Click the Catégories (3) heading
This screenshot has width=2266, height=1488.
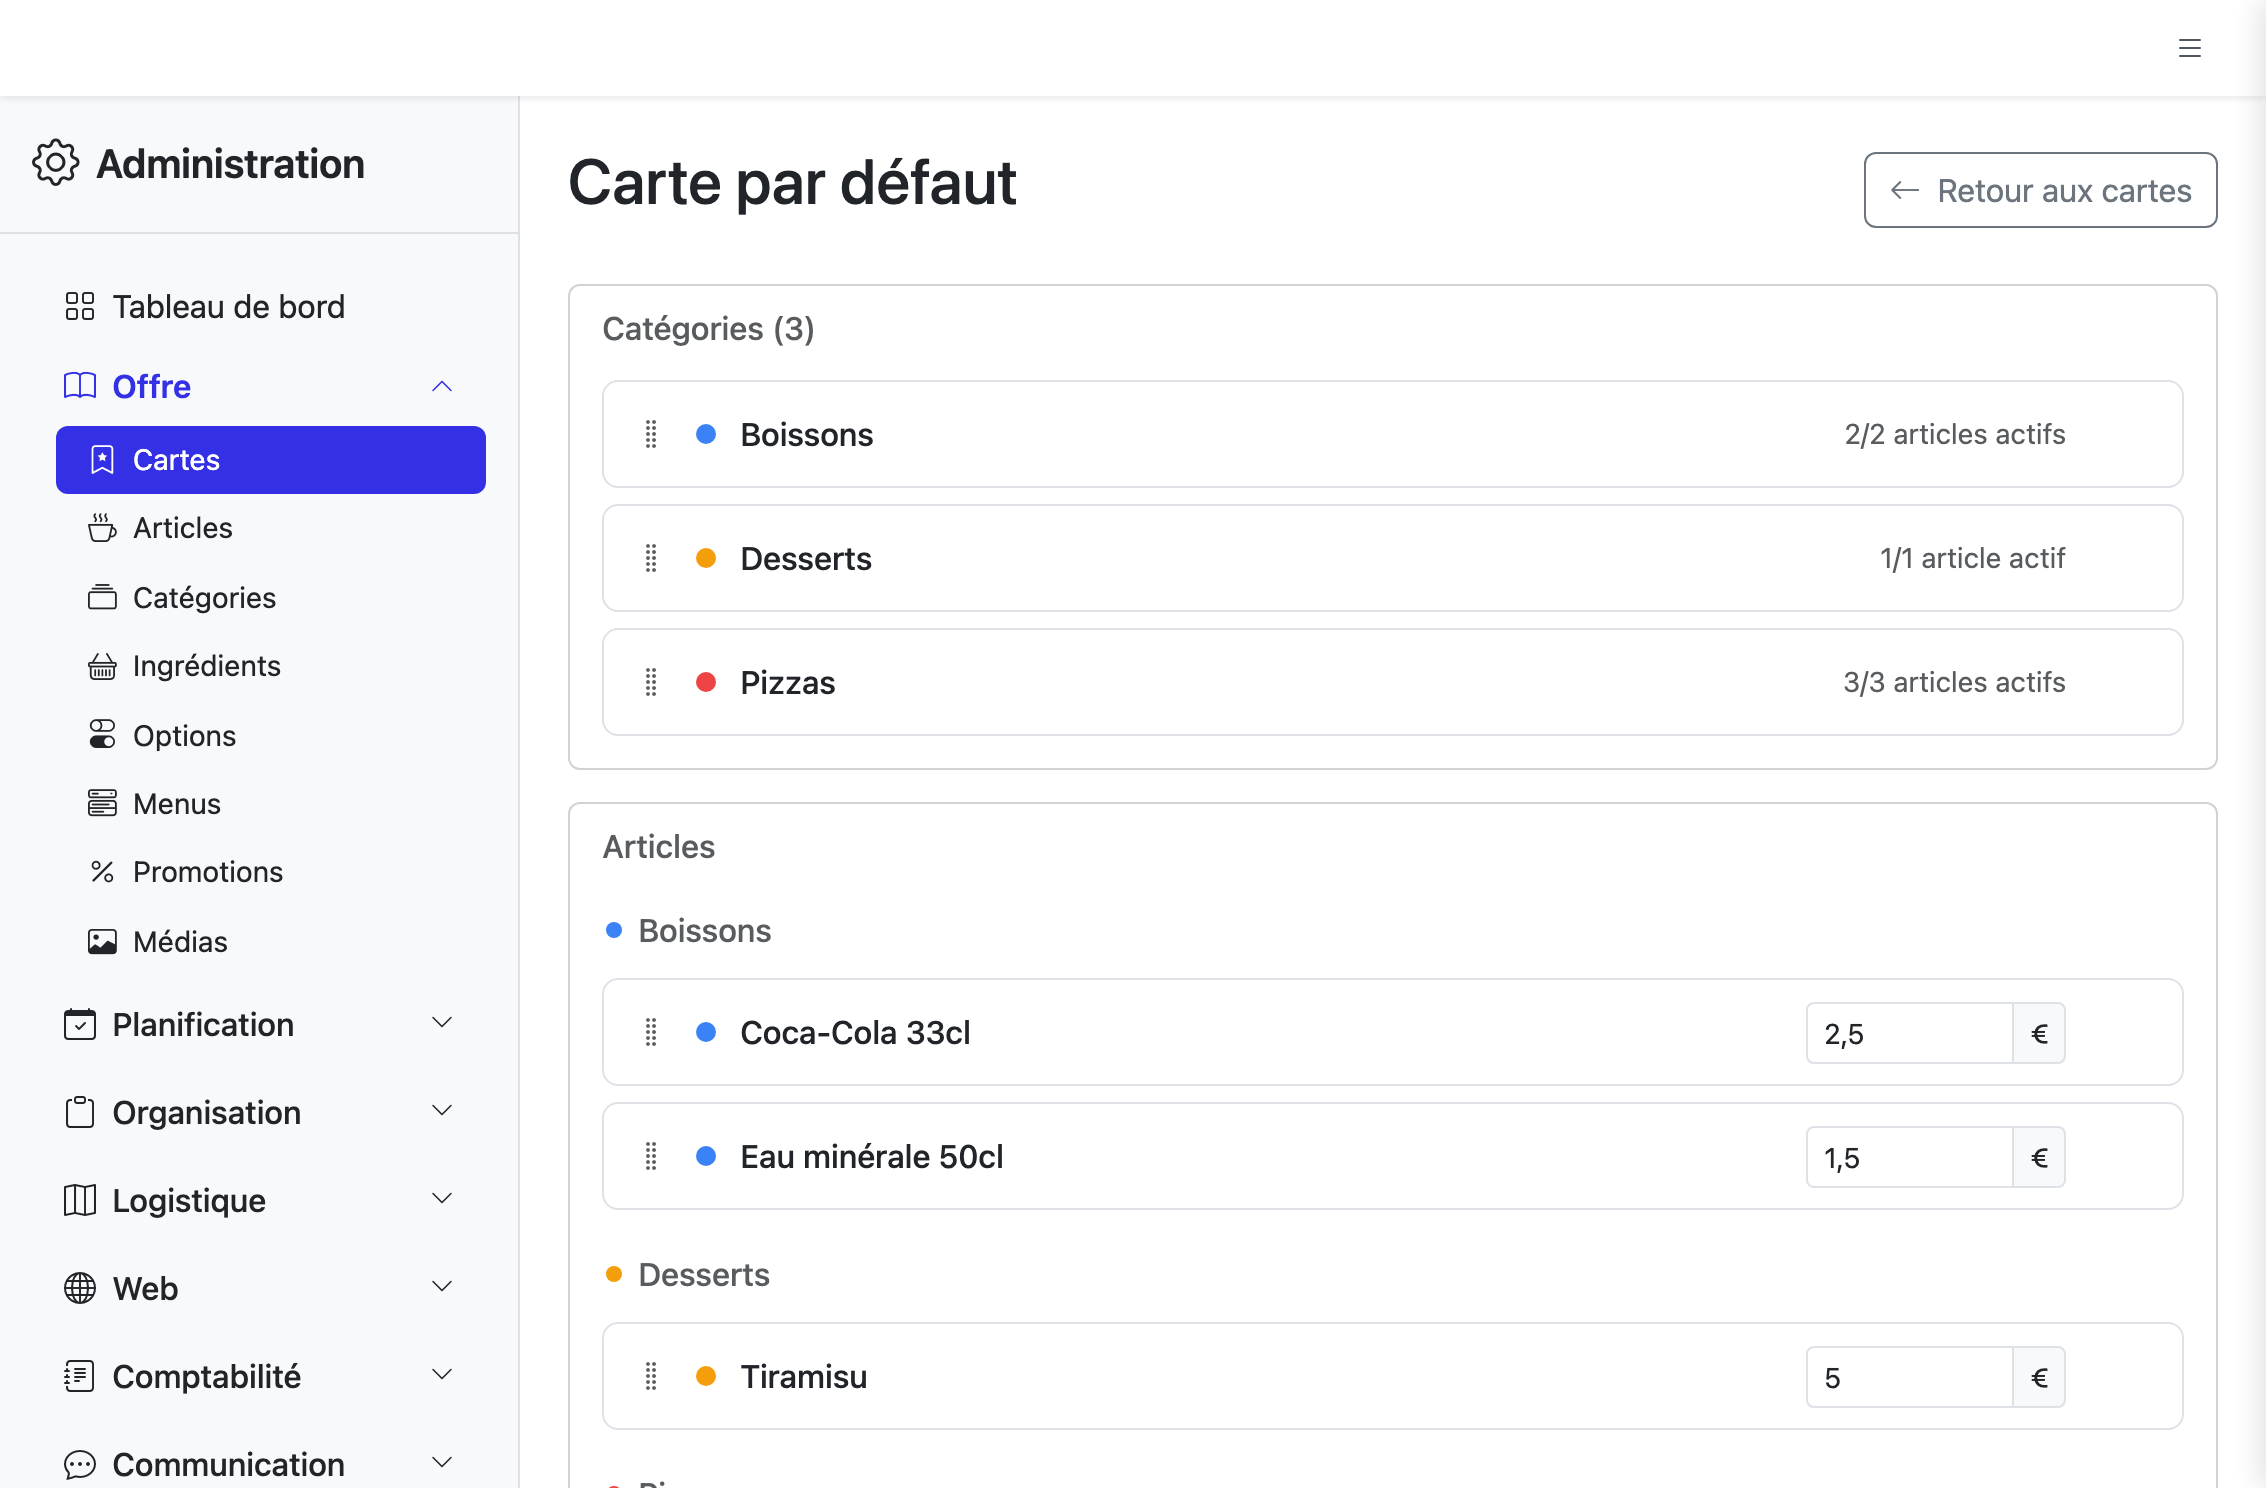click(x=709, y=329)
